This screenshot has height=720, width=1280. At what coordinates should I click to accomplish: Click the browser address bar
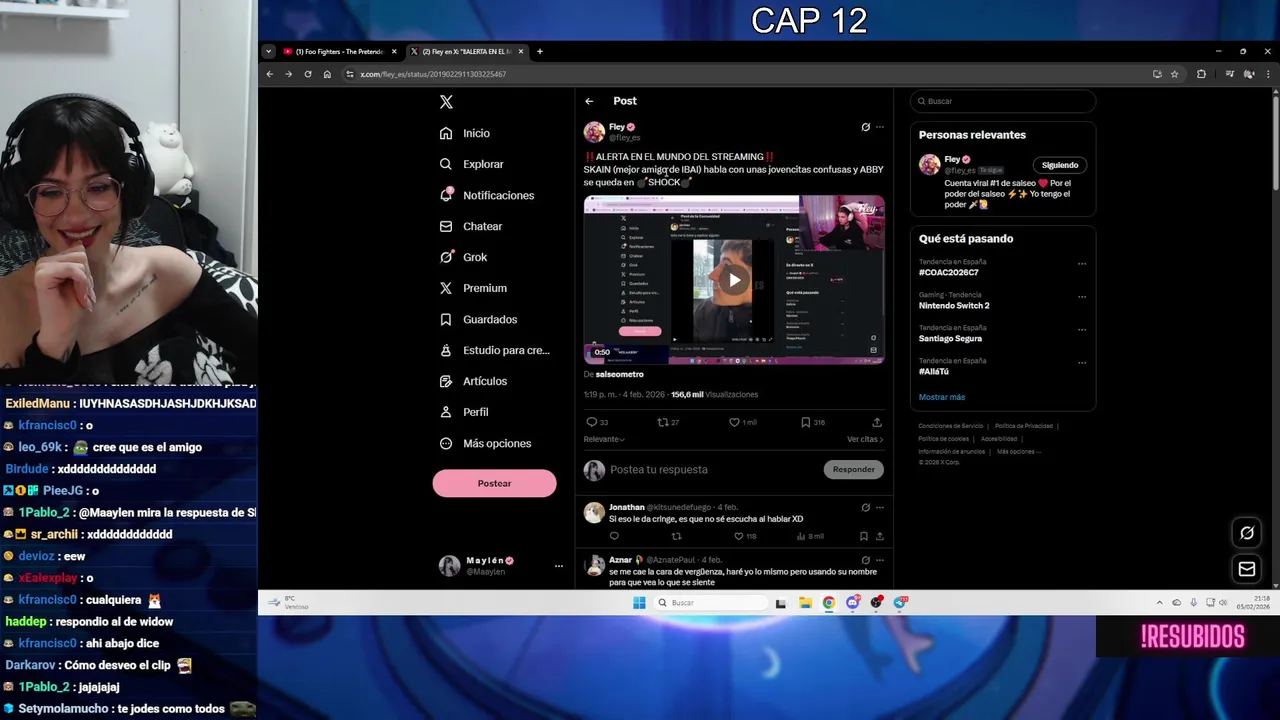pos(745,74)
